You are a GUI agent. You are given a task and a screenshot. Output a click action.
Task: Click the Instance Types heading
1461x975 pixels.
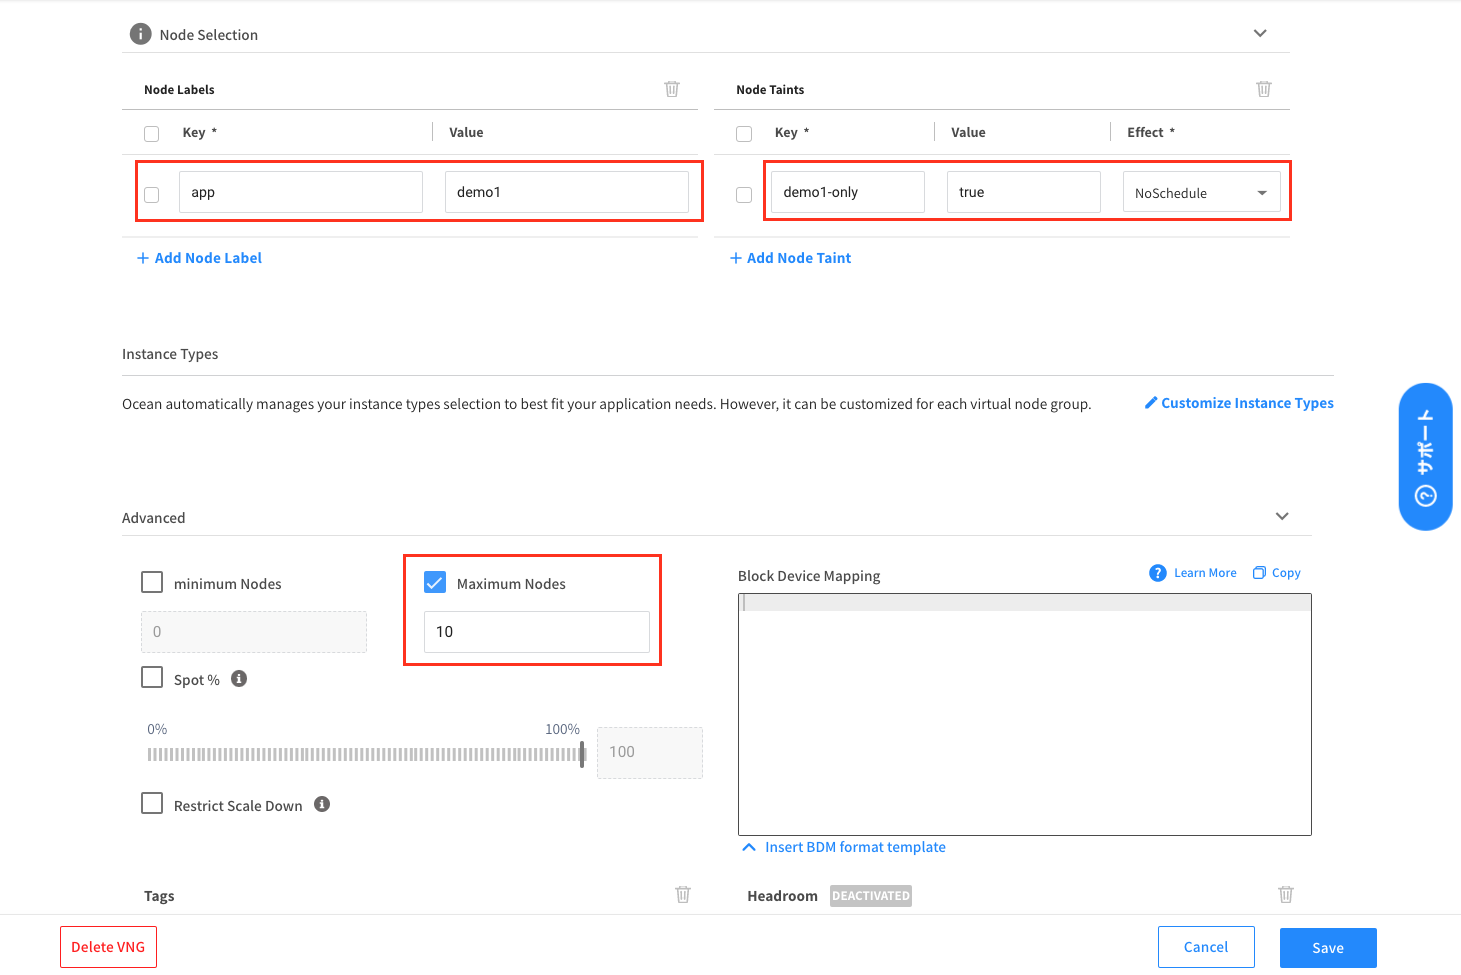[x=170, y=354]
